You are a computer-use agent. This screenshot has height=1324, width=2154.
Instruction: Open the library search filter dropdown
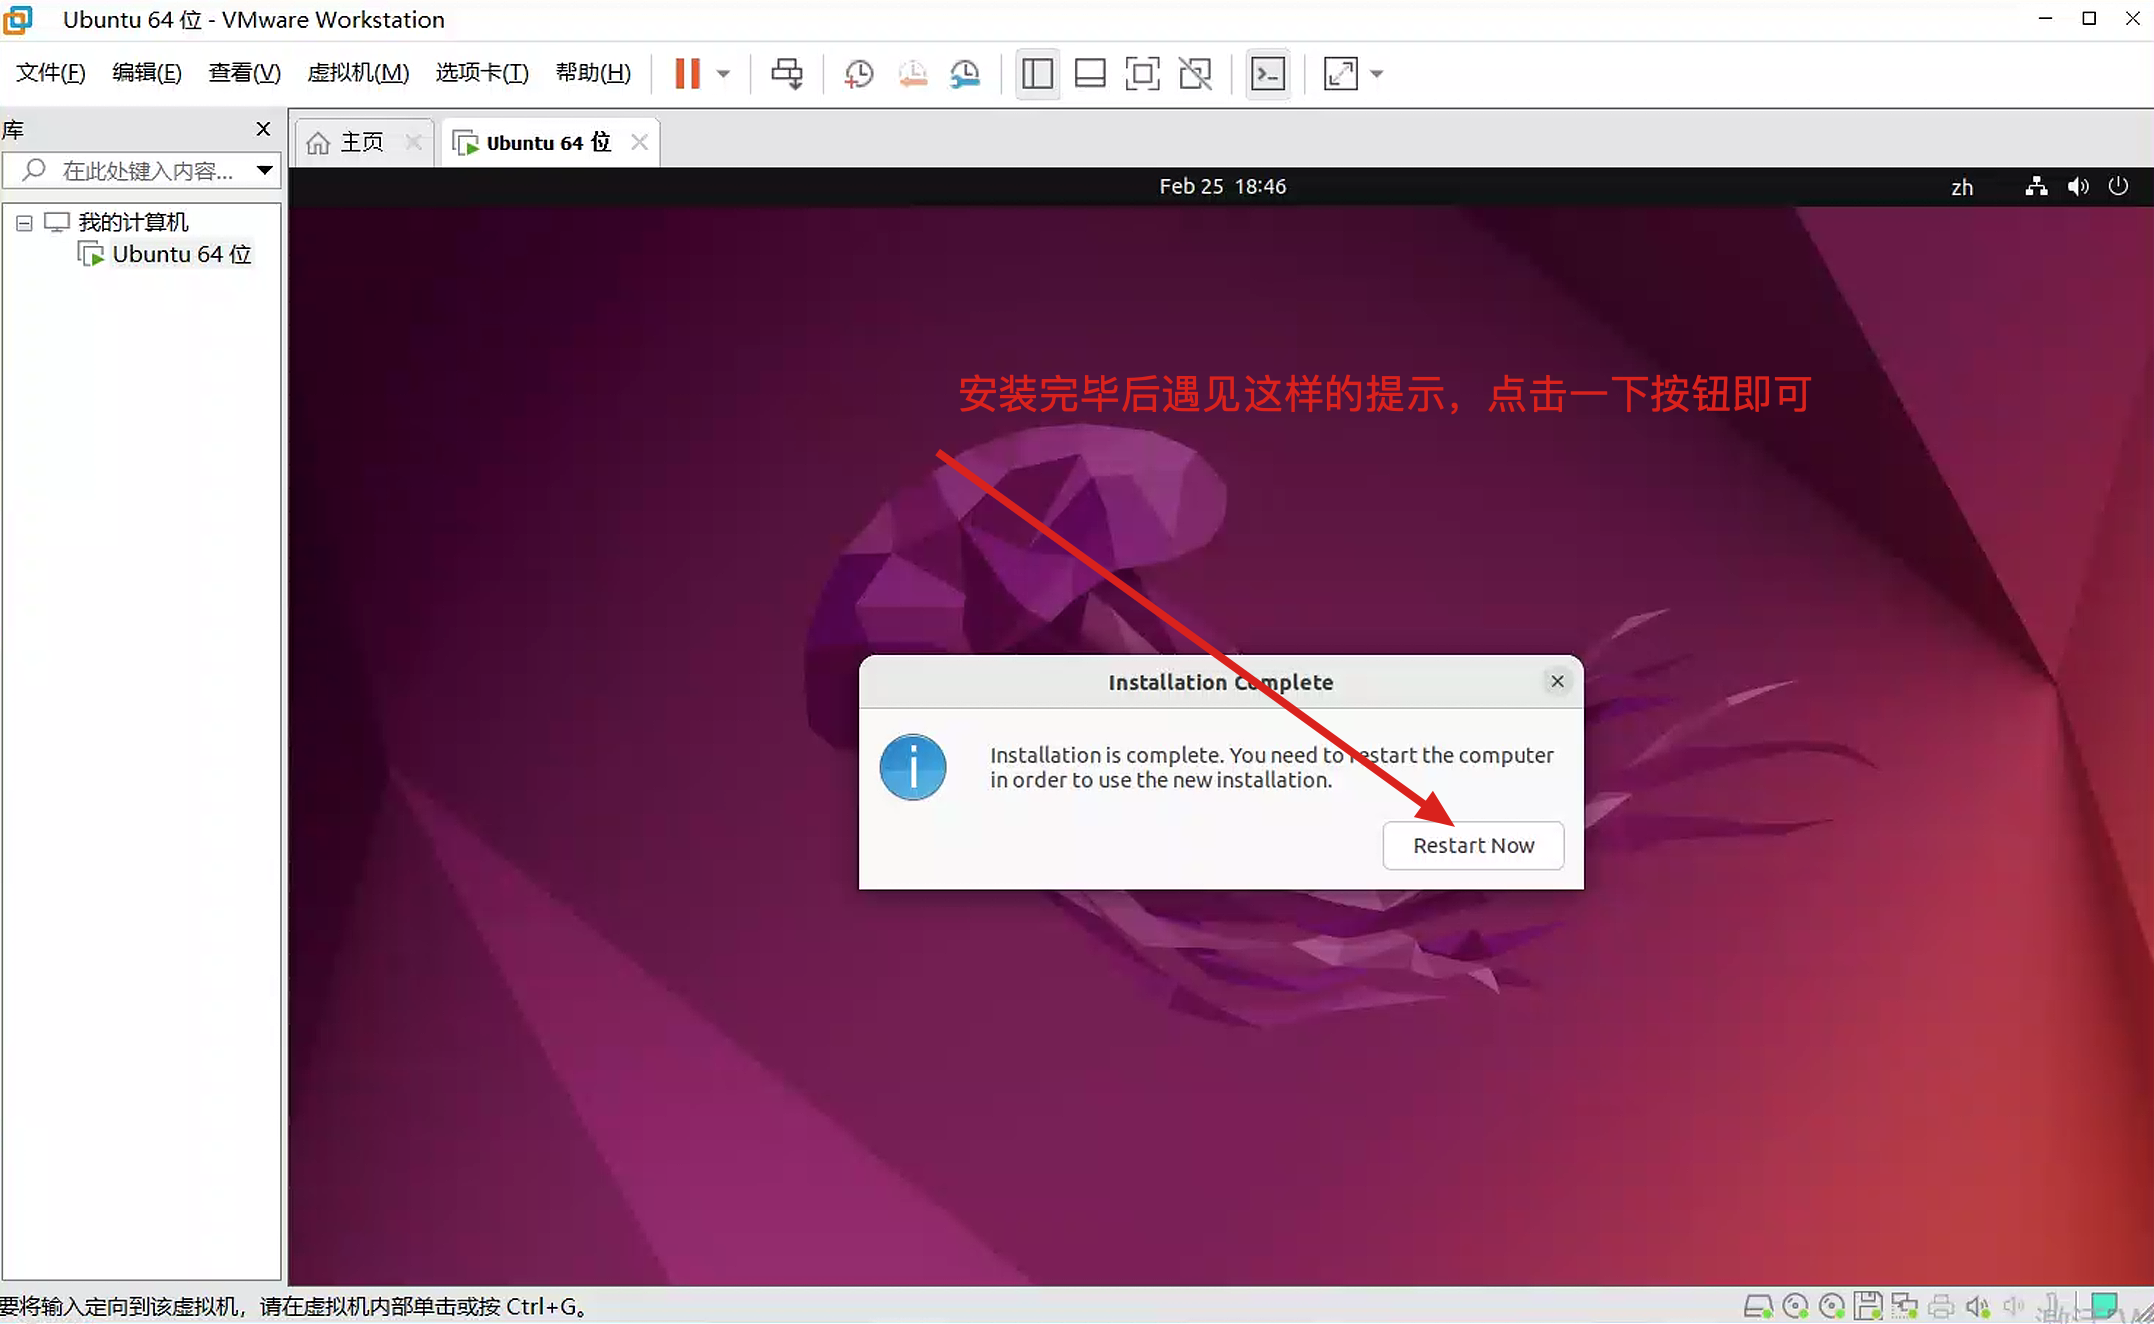tap(264, 171)
